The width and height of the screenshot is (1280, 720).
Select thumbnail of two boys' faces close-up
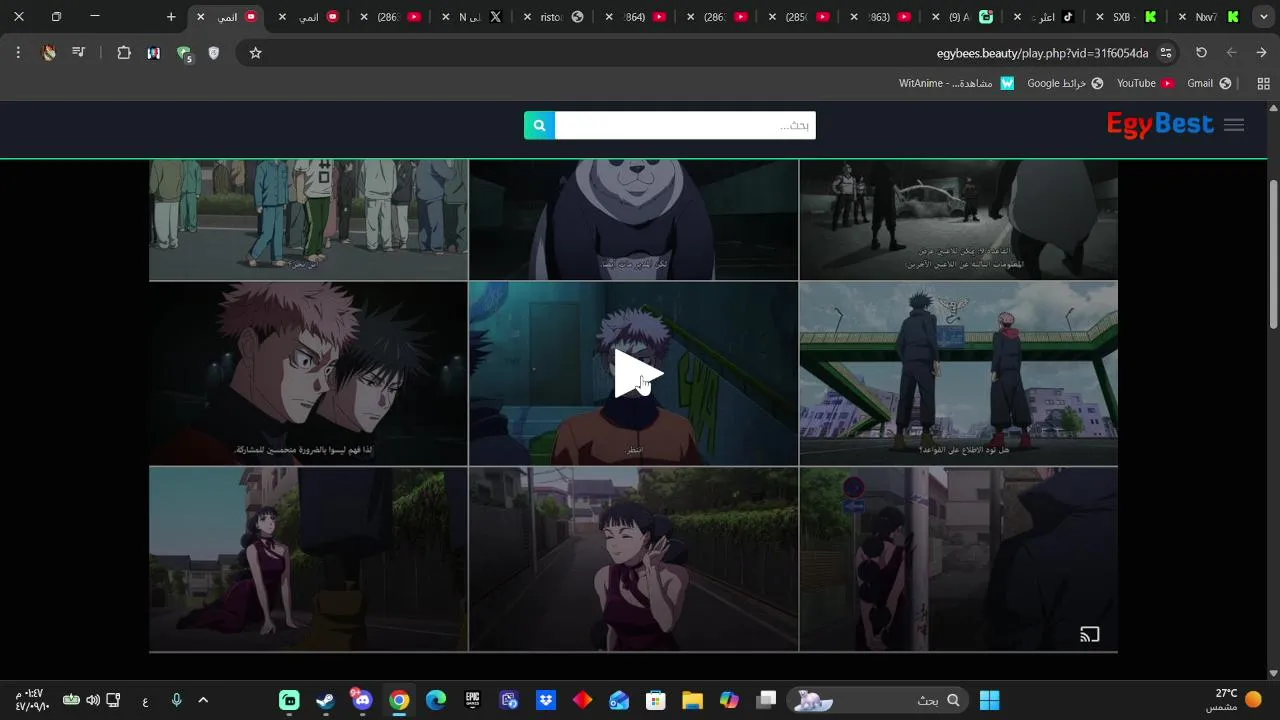pos(308,373)
